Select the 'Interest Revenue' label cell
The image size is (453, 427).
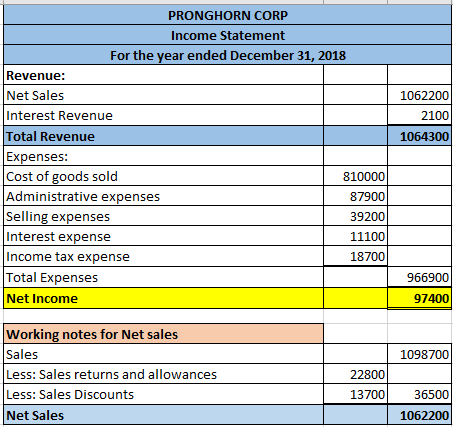pyautogui.click(x=163, y=115)
